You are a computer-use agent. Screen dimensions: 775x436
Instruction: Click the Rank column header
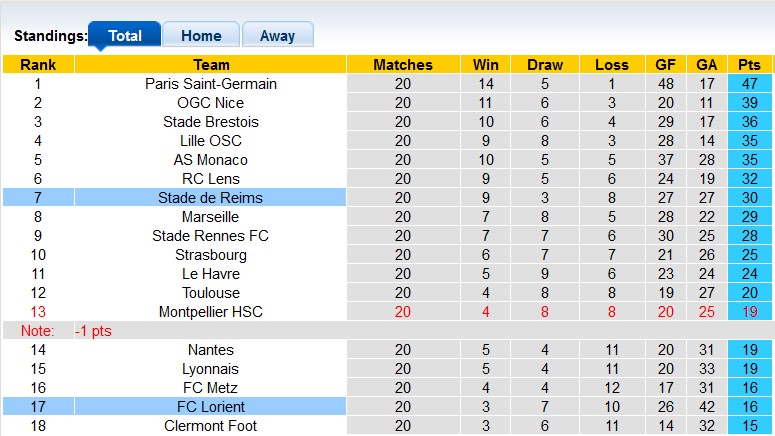click(x=38, y=65)
